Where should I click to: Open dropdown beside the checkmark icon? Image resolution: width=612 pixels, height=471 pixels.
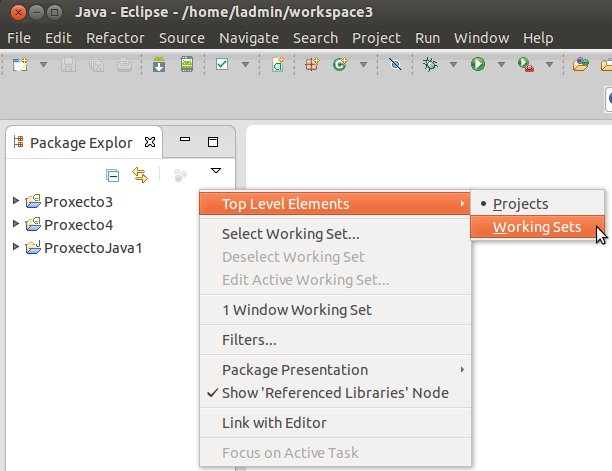(246, 64)
